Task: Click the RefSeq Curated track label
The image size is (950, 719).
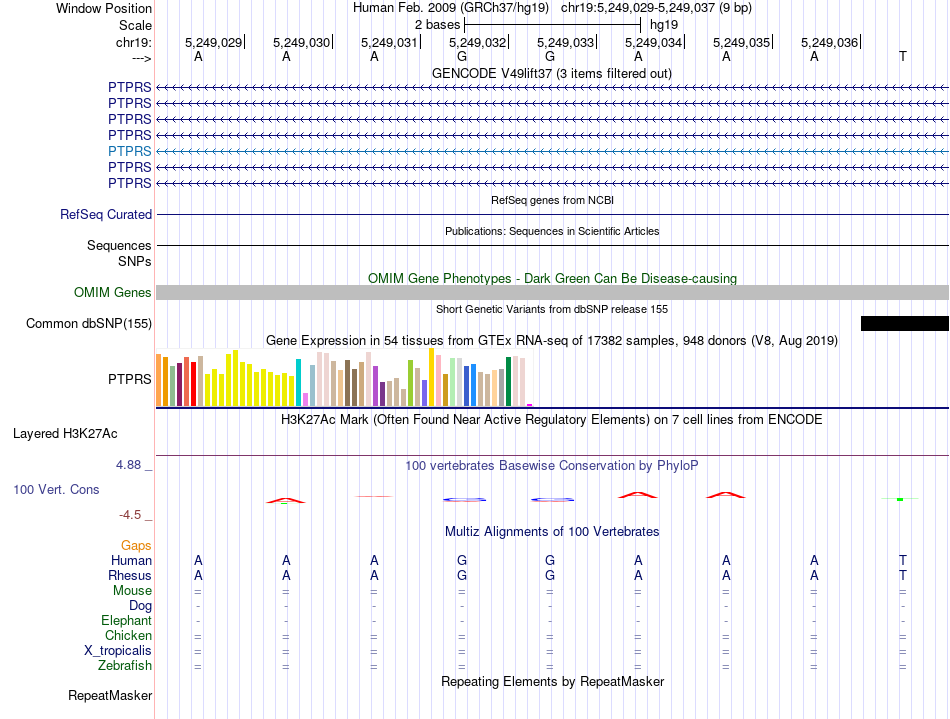Action: [106, 214]
